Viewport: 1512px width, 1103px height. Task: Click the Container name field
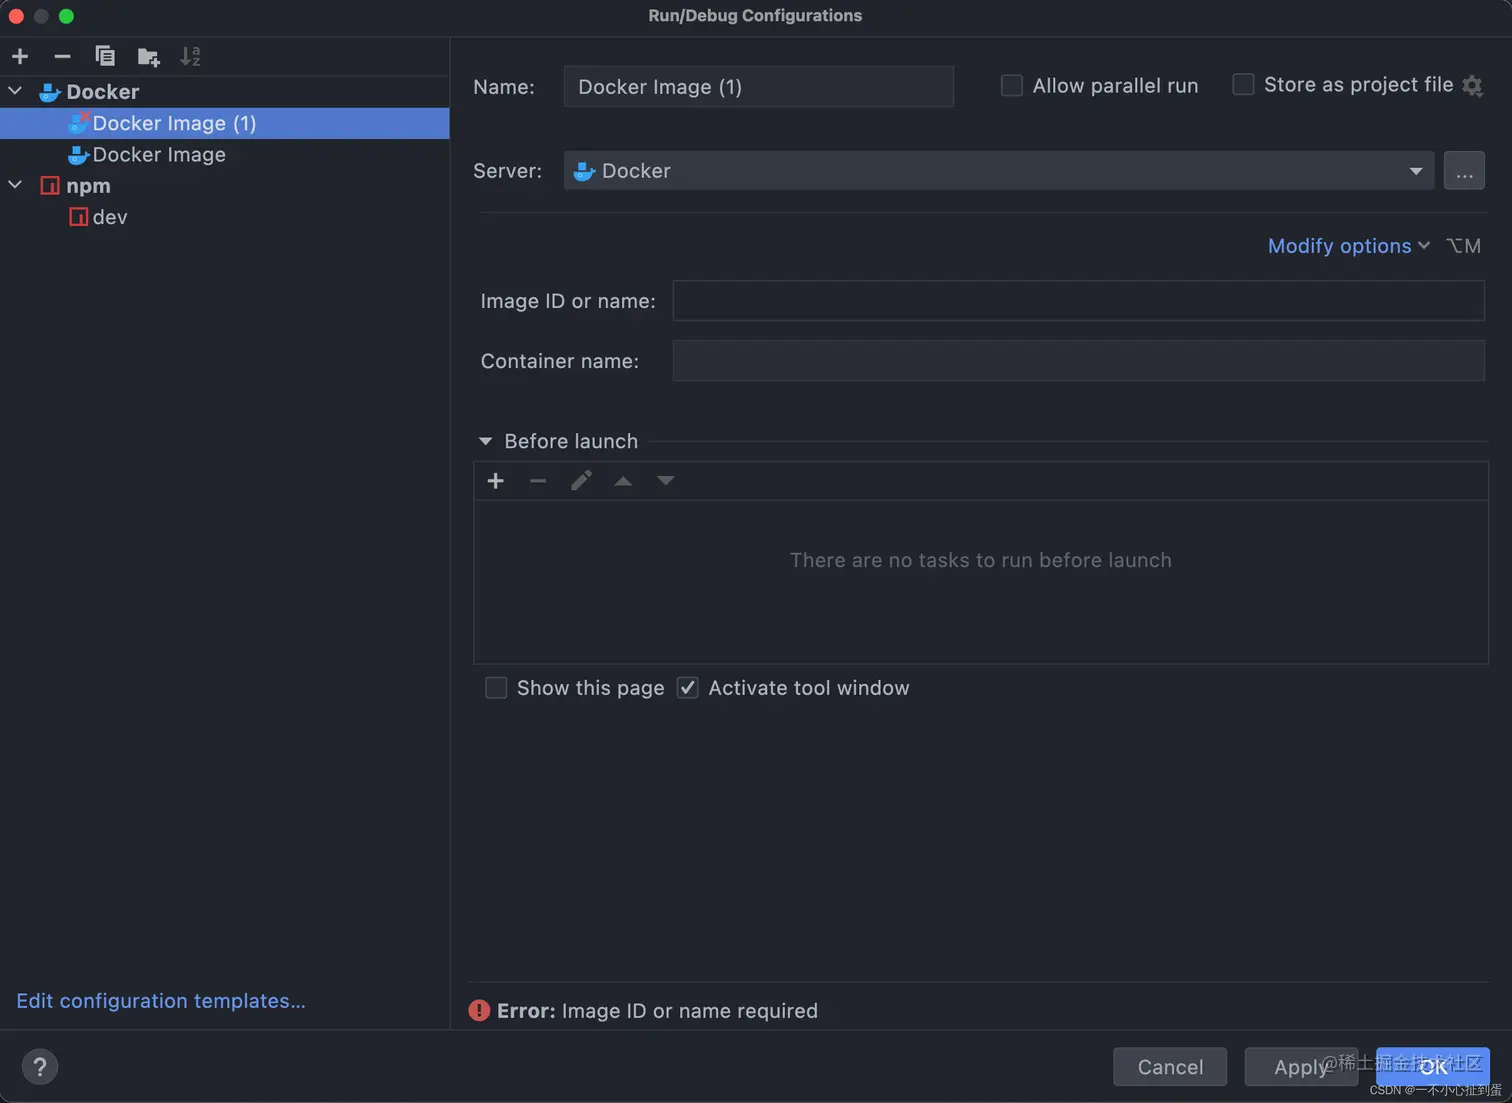click(1078, 361)
